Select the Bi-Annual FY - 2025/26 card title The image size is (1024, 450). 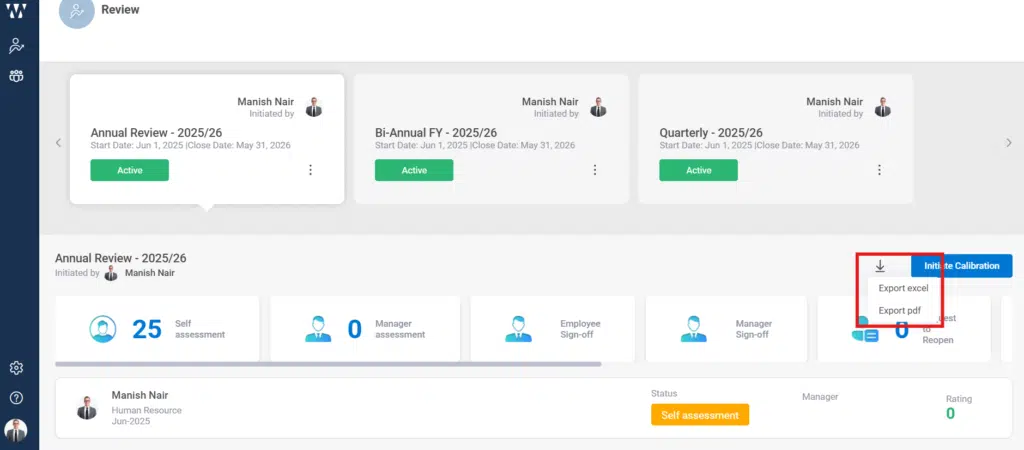coord(436,133)
